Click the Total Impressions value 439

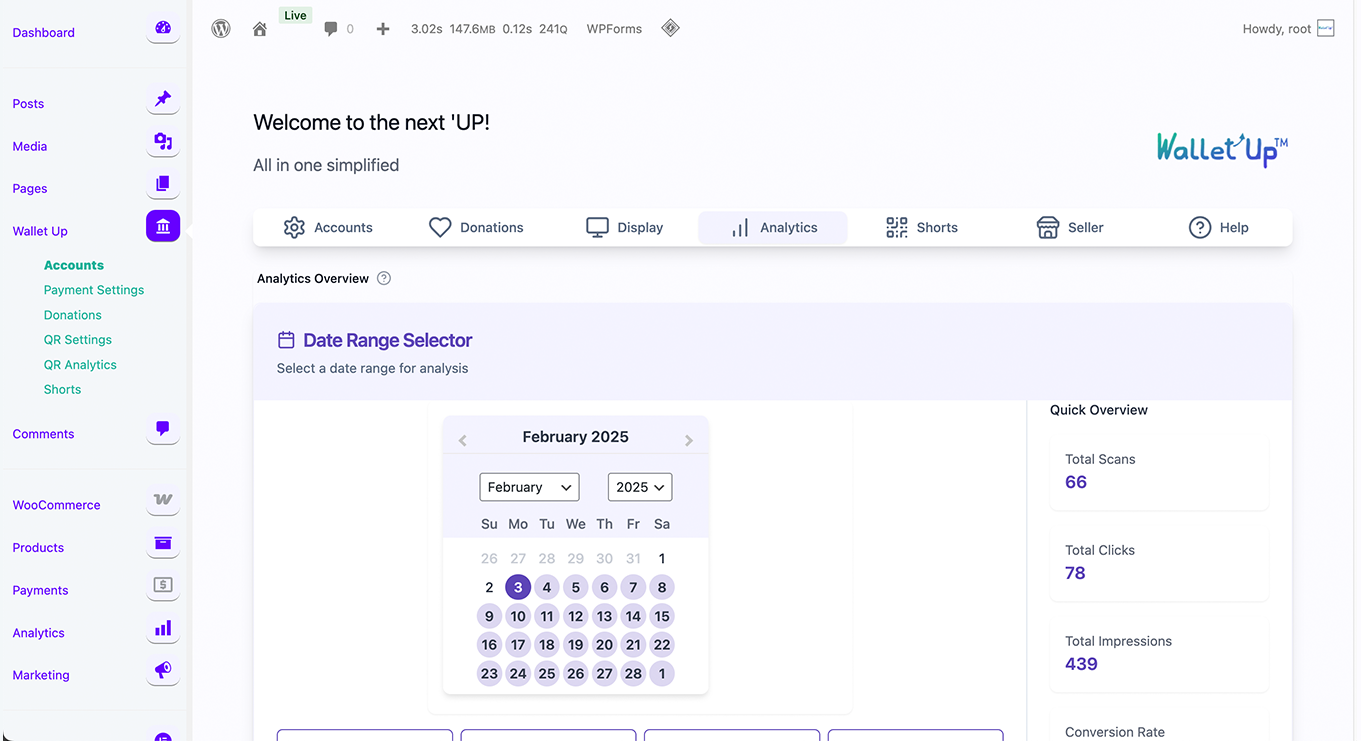click(1081, 664)
